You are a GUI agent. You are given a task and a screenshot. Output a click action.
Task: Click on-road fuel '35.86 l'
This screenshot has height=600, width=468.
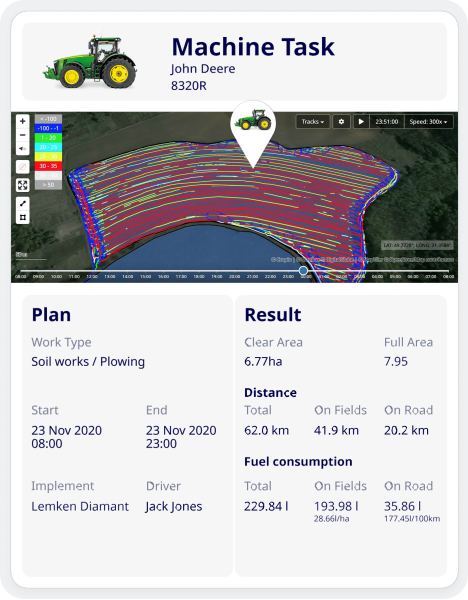[x=403, y=507]
